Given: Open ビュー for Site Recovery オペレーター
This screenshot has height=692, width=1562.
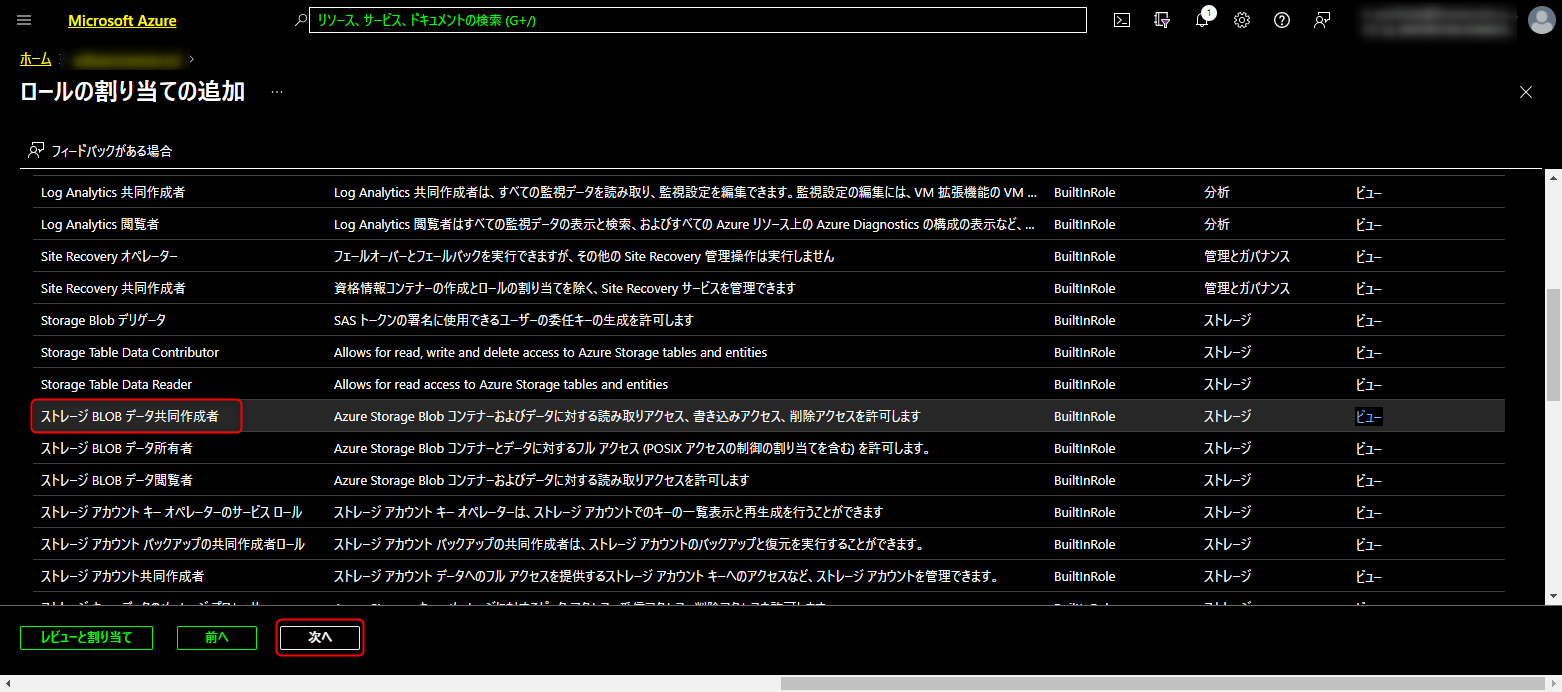Looking at the screenshot, I should click(1369, 256).
